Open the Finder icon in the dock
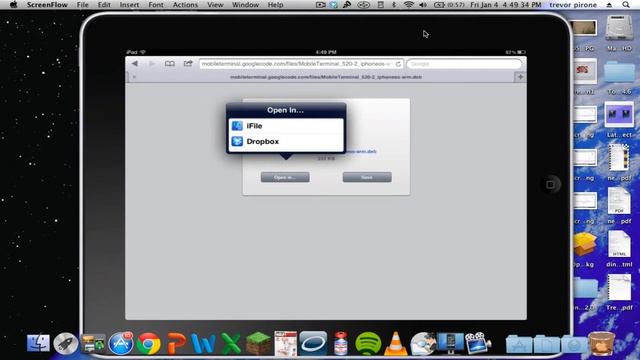Viewport: 640px width, 360px height. (38, 343)
